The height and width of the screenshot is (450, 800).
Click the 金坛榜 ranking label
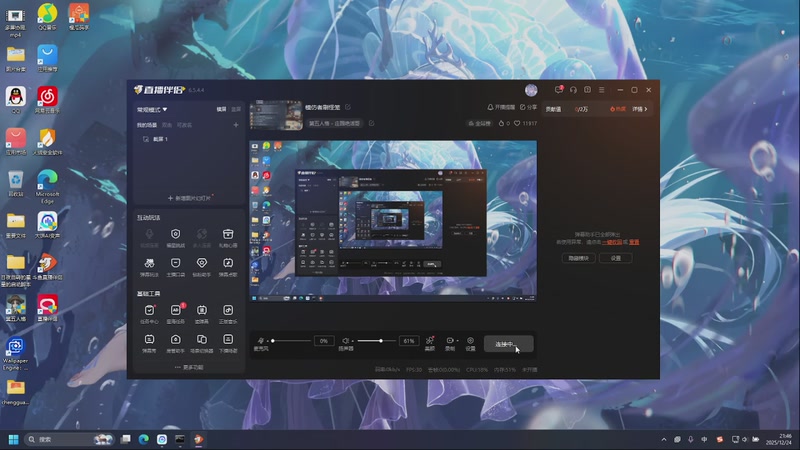click(479, 123)
